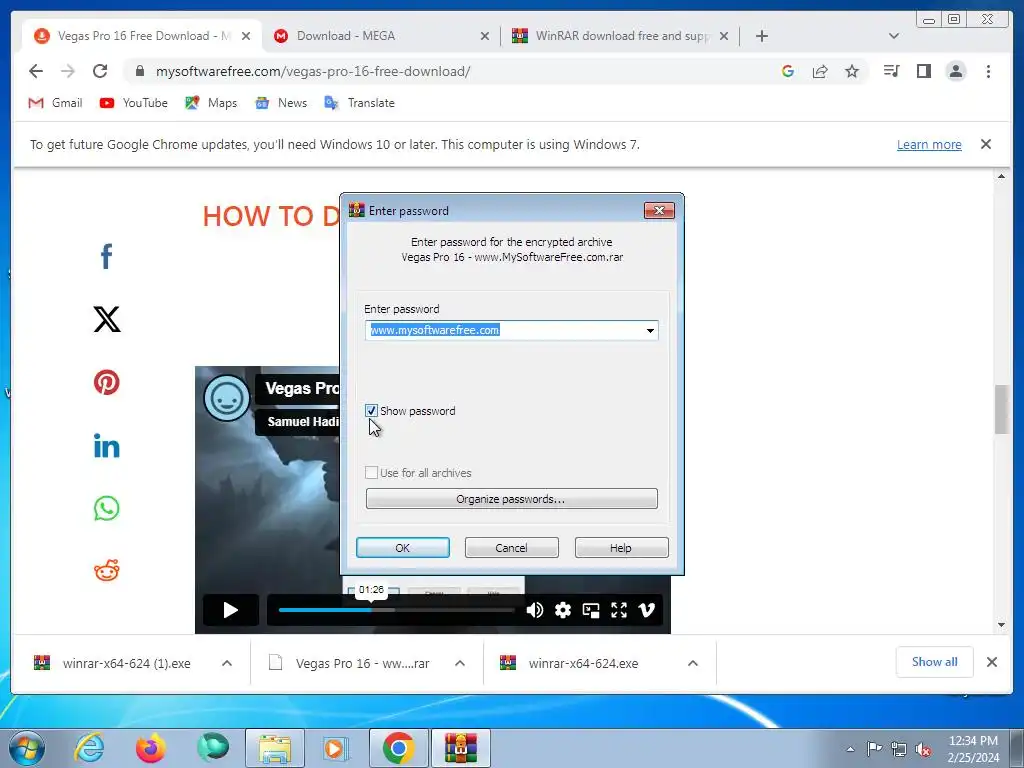Show hidden system tray icons
This screenshot has height=768, width=1024.
[x=850, y=749]
